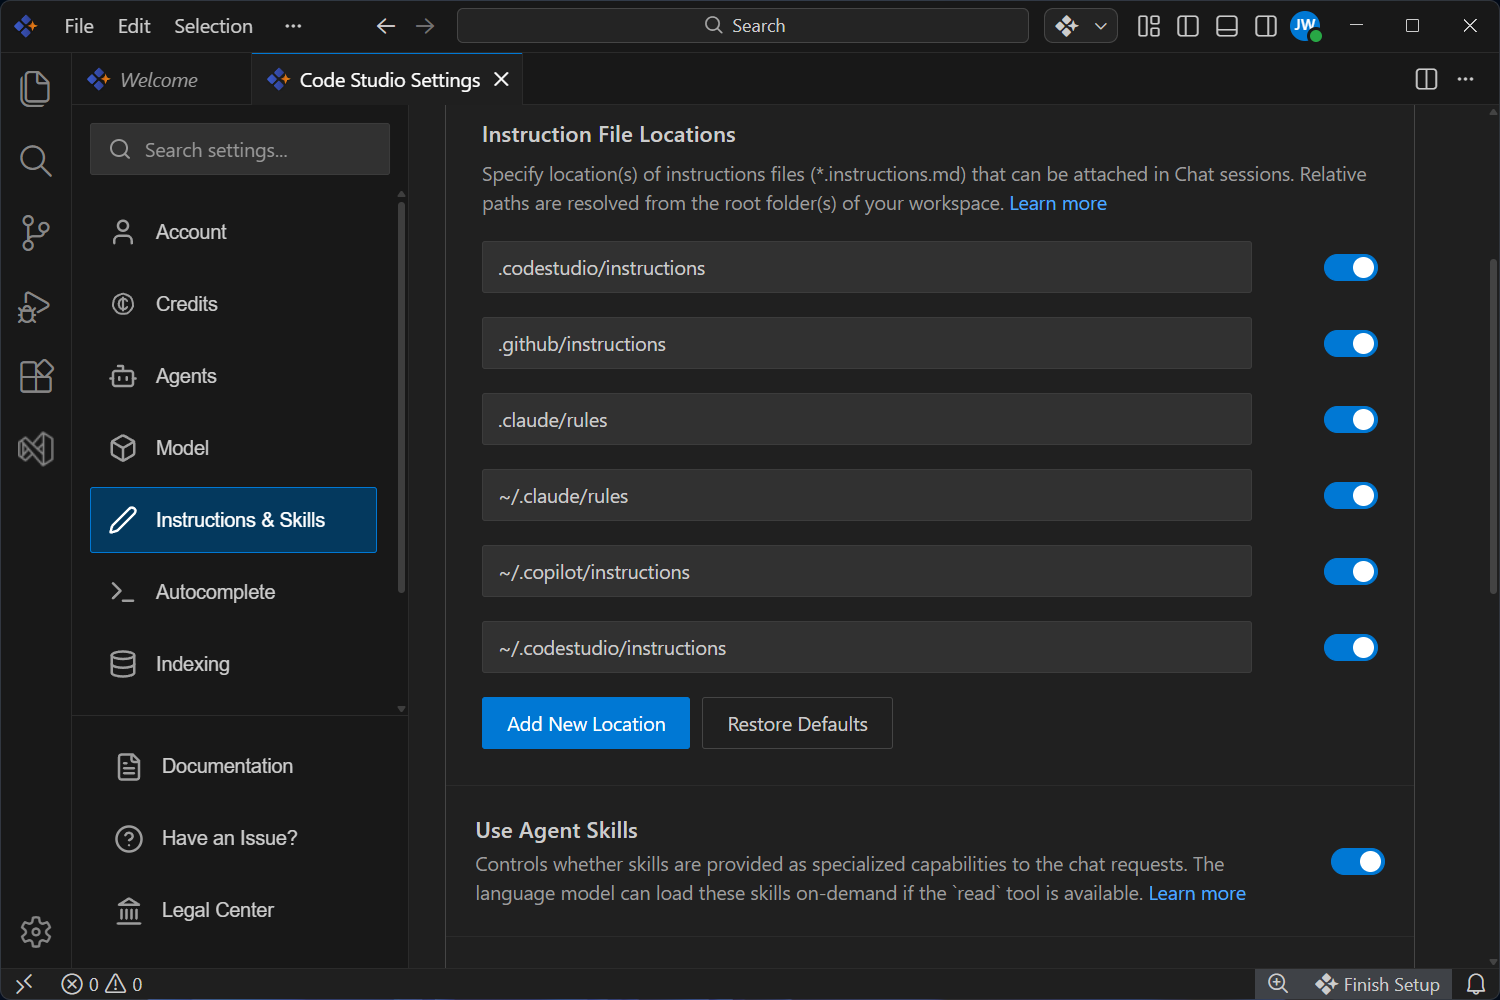The image size is (1500, 1000).
Task: Click the zoom magnifier in status bar
Action: tap(1278, 984)
